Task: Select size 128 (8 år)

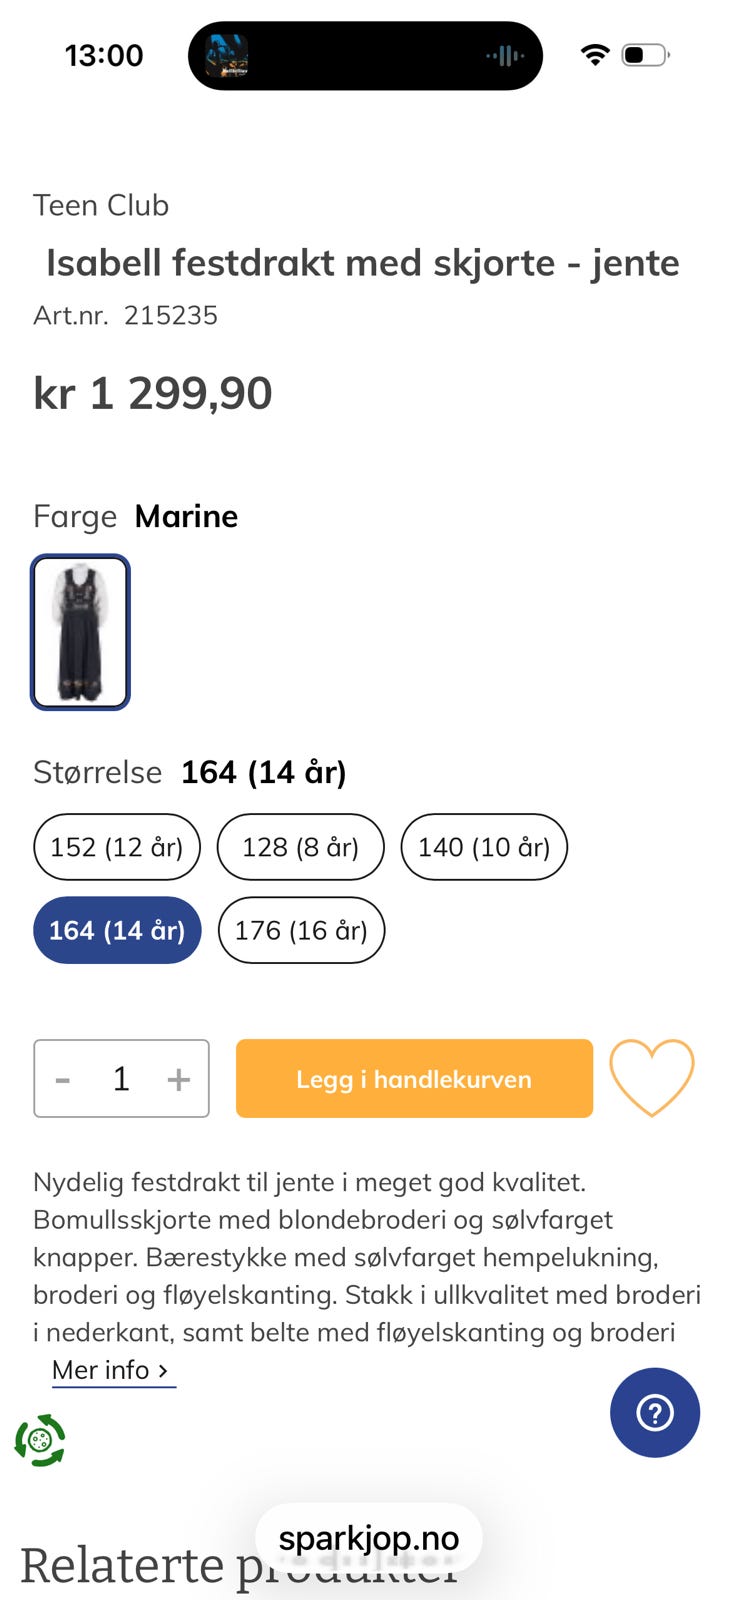Action: (300, 847)
